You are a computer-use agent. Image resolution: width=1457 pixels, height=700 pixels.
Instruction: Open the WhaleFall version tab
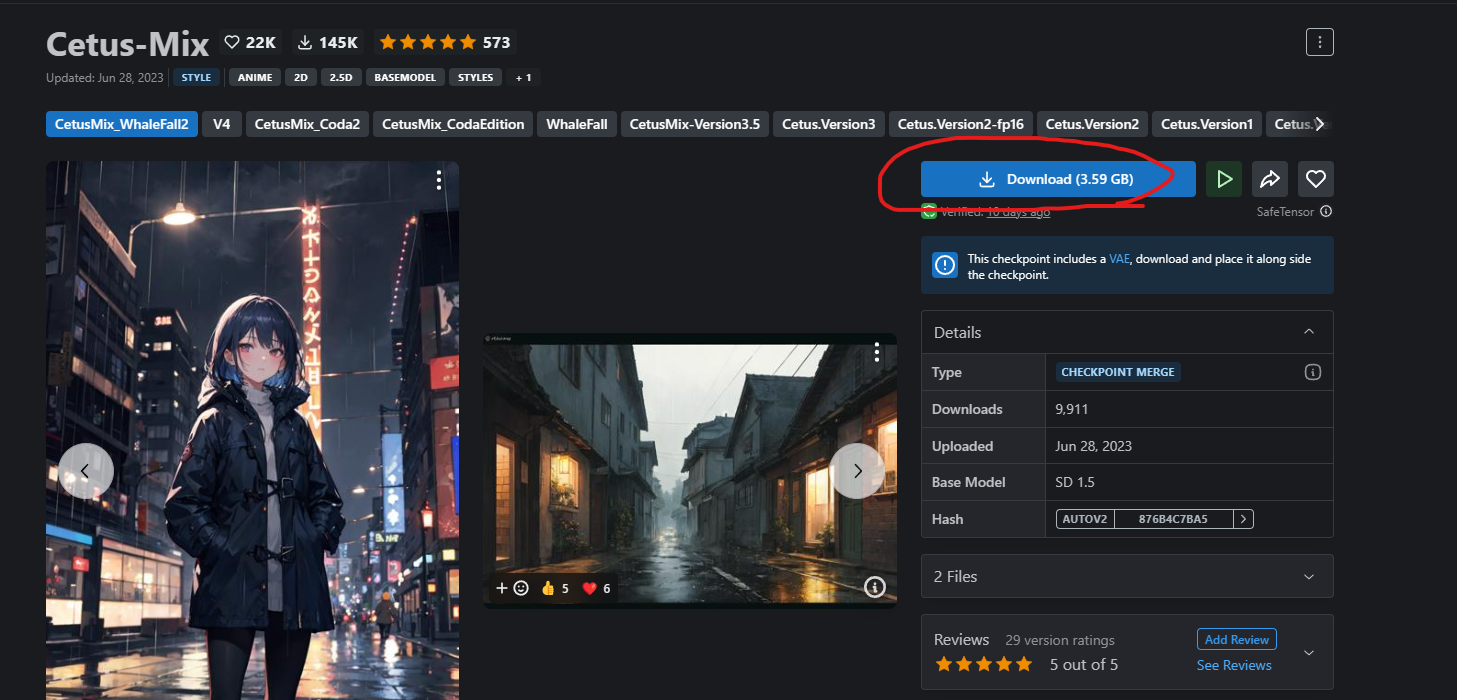point(577,124)
